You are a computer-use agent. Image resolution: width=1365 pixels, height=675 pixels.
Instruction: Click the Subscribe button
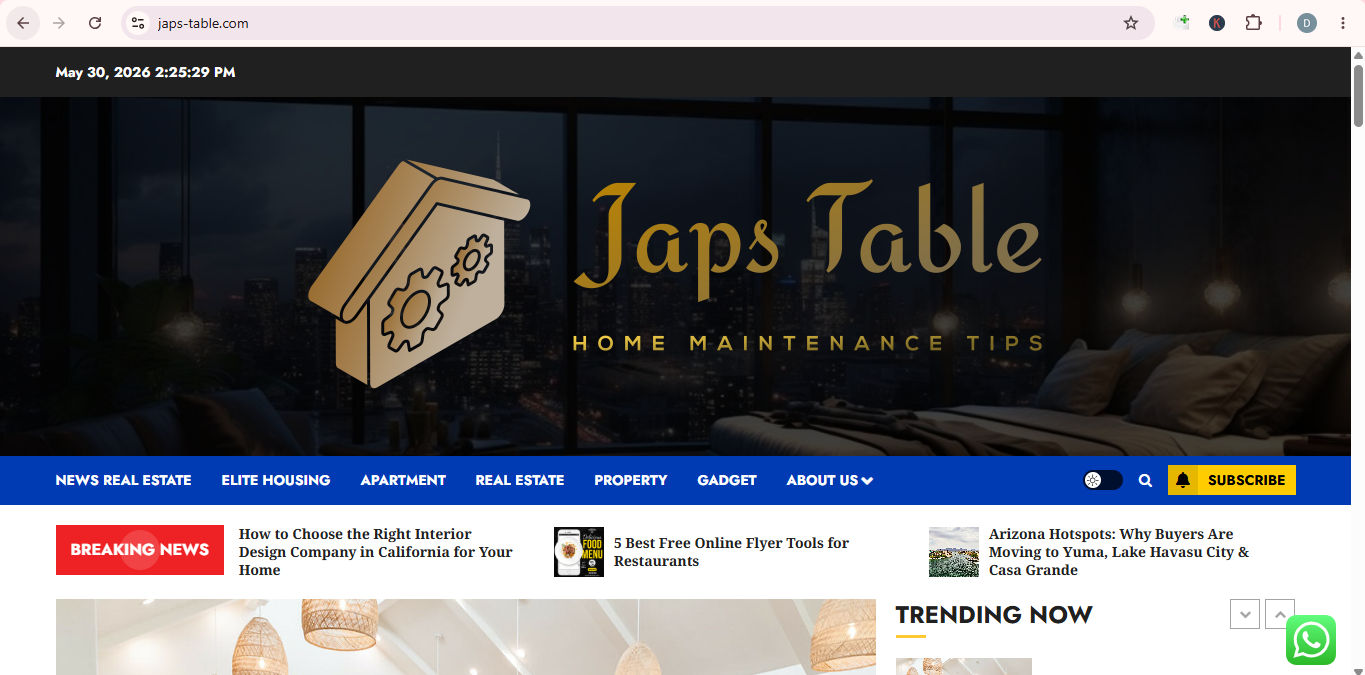[x=1232, y=480]
